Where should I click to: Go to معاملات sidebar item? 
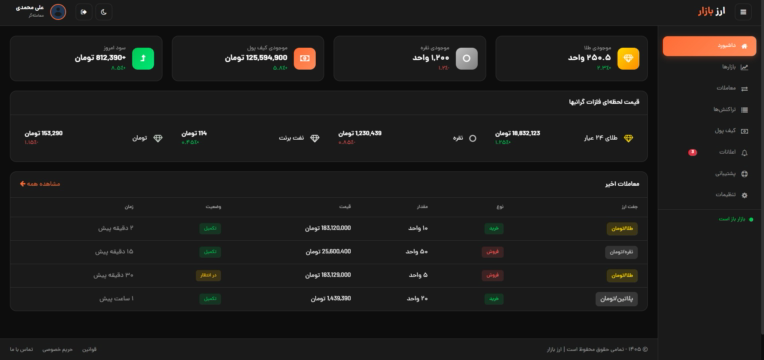[x=709, y=88]
